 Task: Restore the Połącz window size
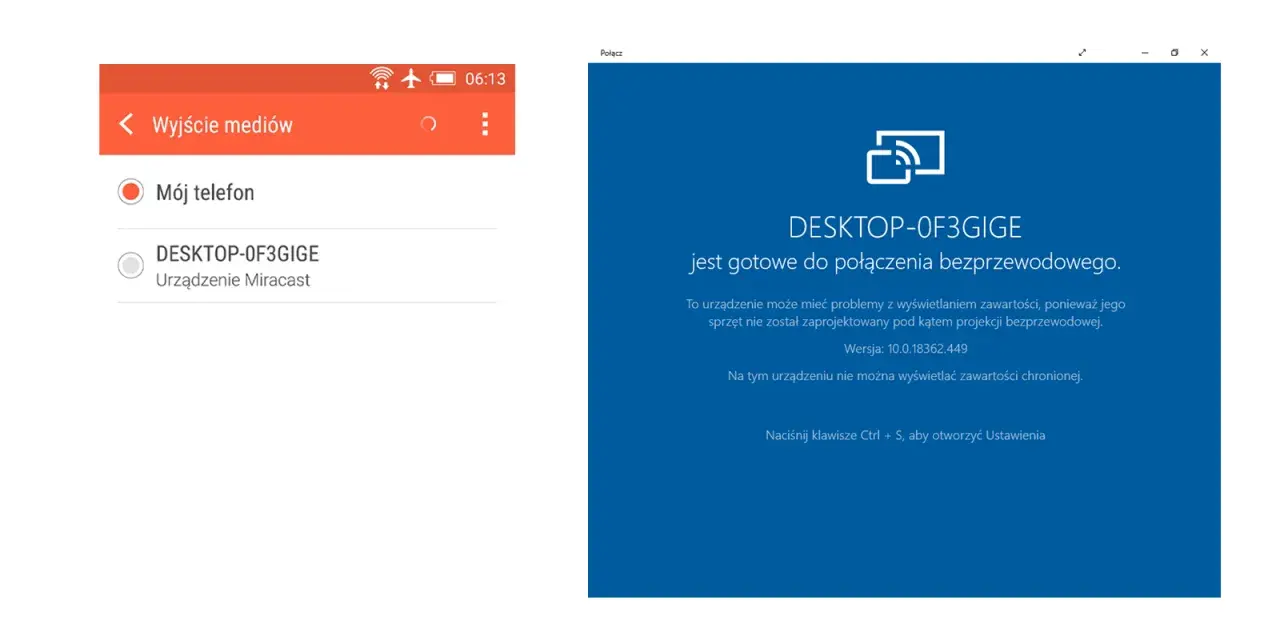click(x=1174, y=53)
